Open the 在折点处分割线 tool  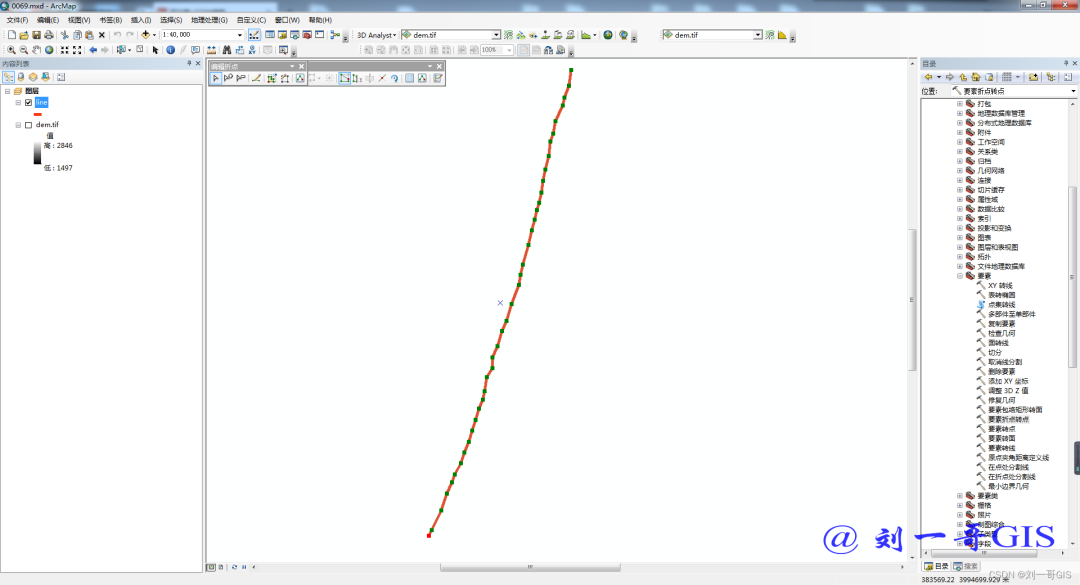(1011, 477)
